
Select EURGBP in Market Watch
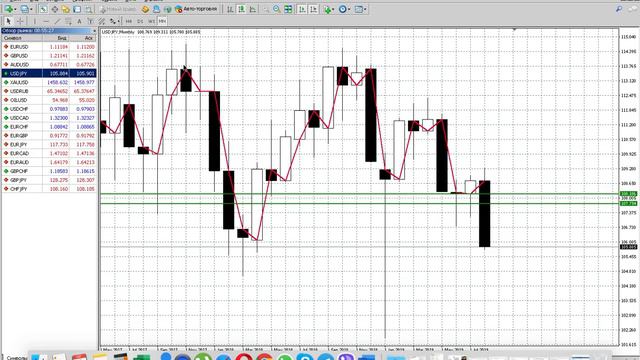pos(49,136)
